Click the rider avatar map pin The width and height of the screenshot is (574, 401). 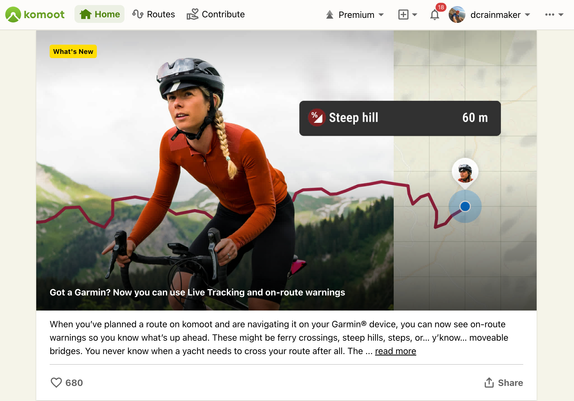(465, 173)
